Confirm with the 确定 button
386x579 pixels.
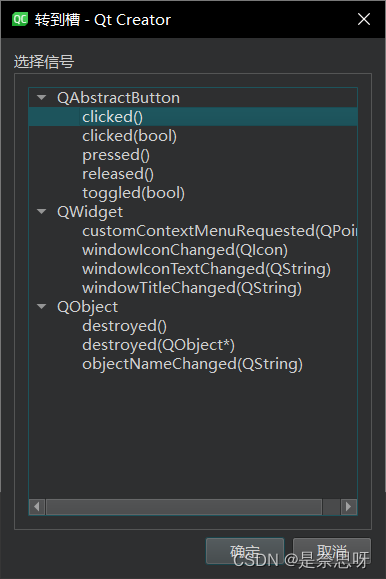[x=245, y=551]
